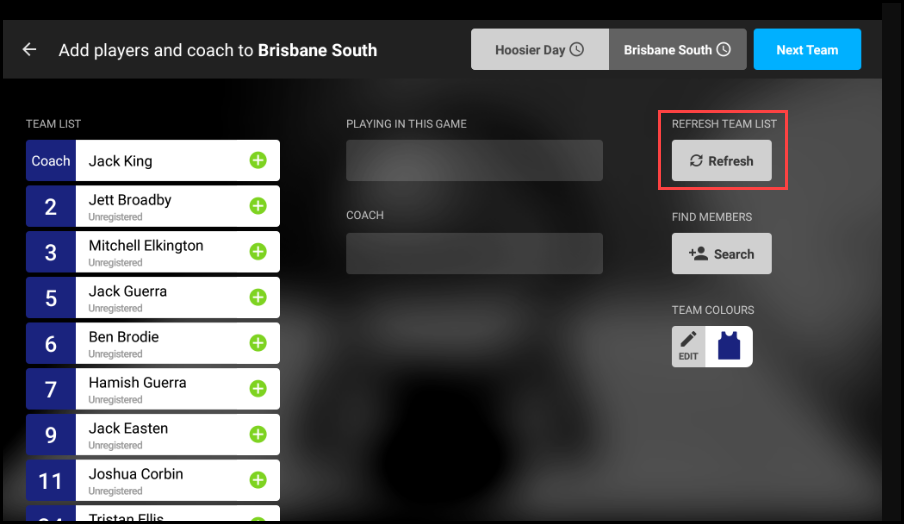Switch to the Hoosier Day team tab
Viewport: 904px width, 524px height.
click(540, 50)
